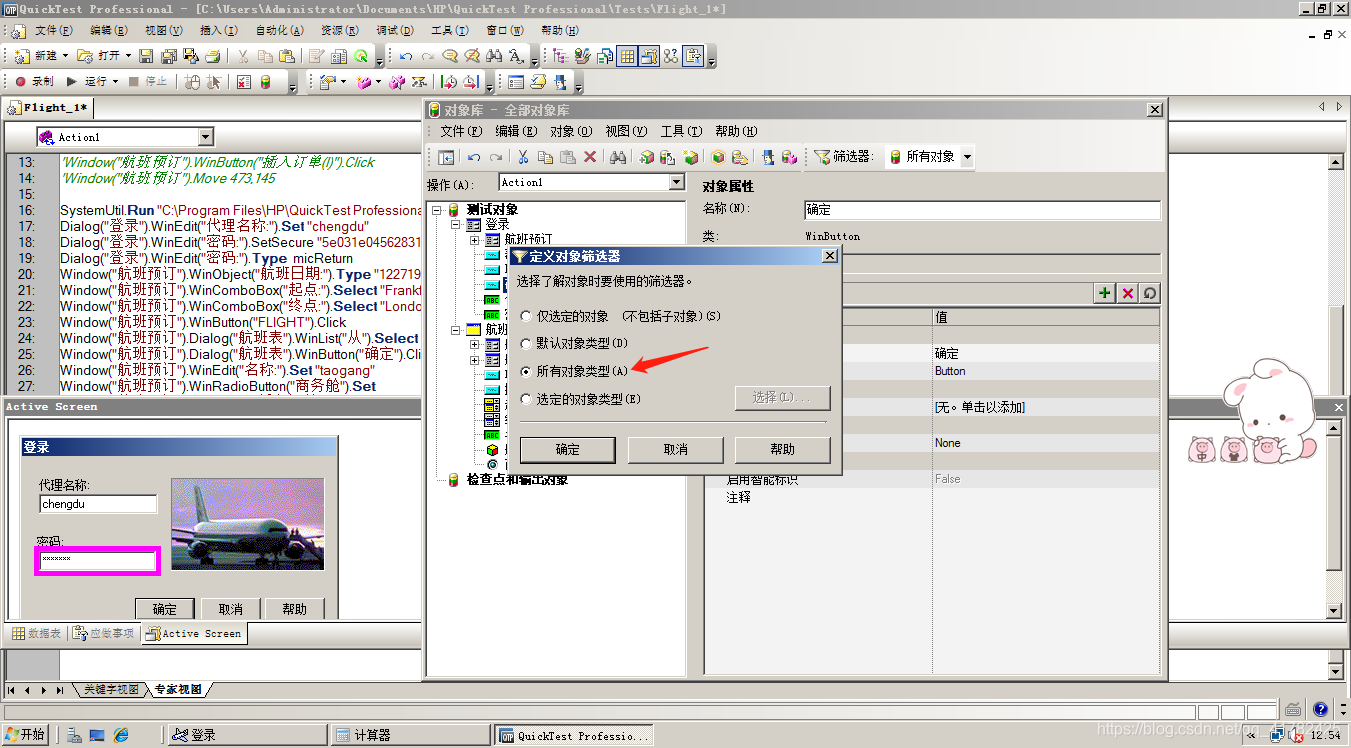Click the Paste icon in the main toolbar
1351x748 pixels.
(289, 56)
